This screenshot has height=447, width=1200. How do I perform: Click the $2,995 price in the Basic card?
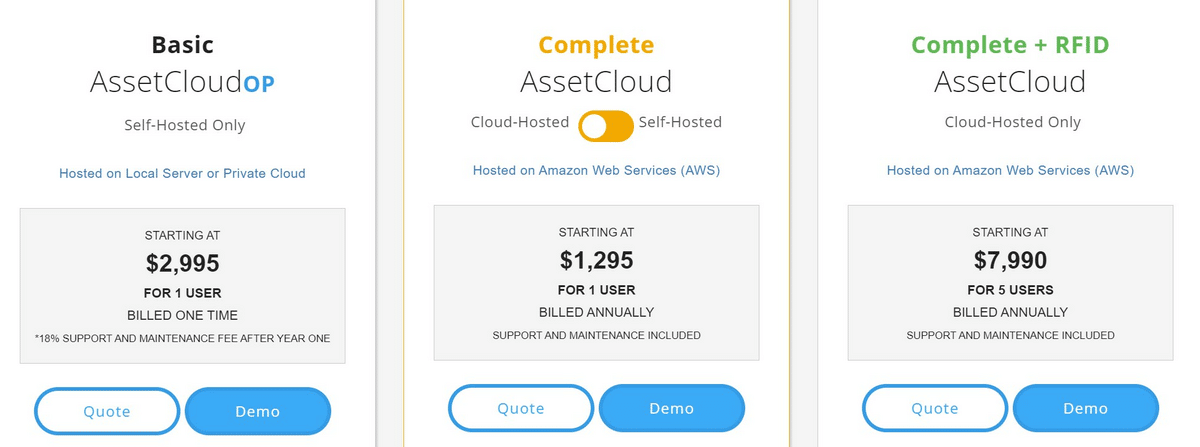pyautogui.click(x=182, y=264)
